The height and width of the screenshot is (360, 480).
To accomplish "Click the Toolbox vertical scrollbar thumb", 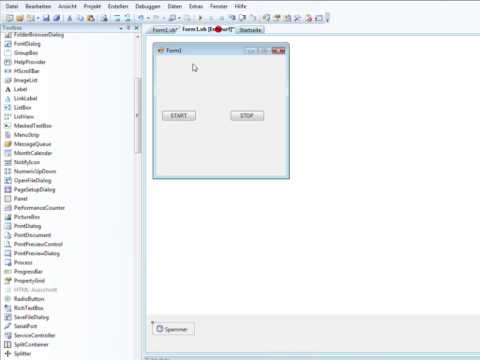I will click(x=138, y=115).
